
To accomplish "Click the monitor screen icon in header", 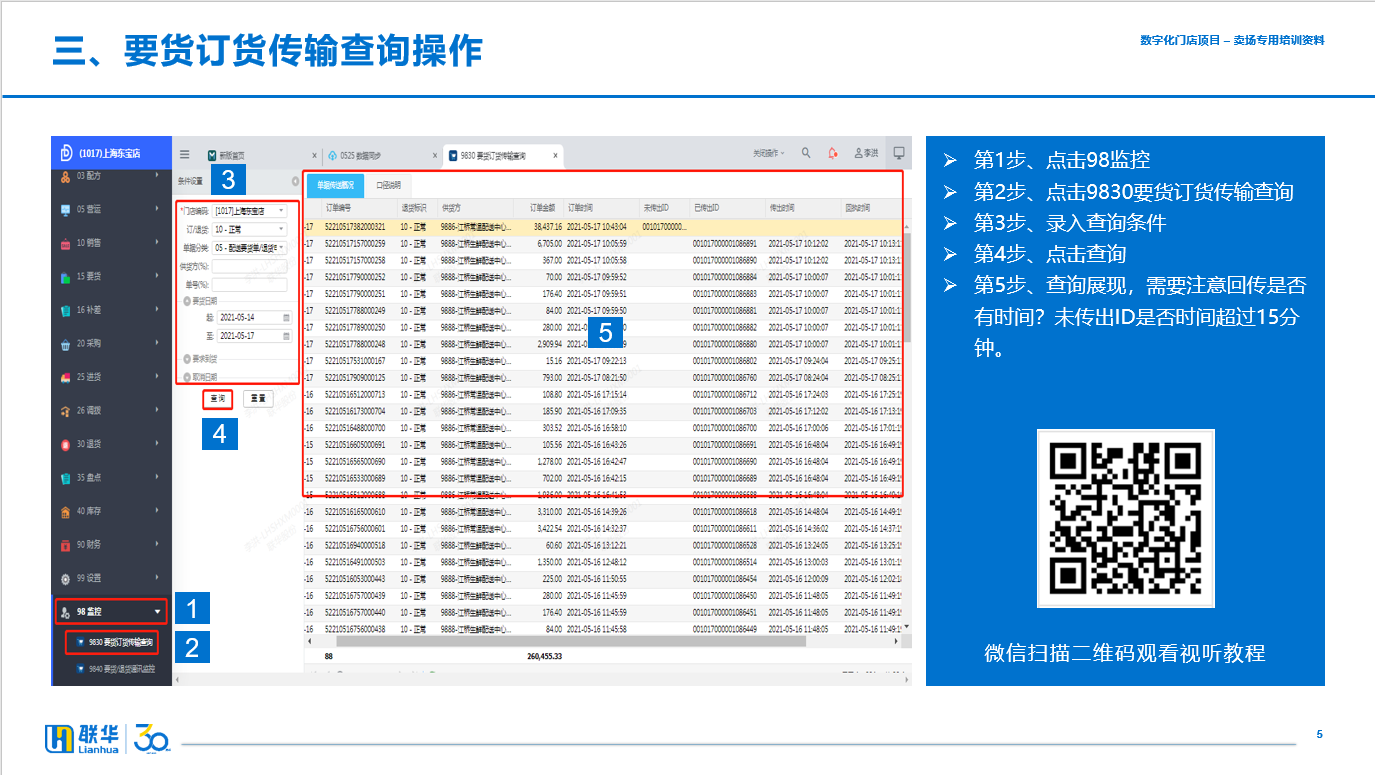I will coord(899,153).
